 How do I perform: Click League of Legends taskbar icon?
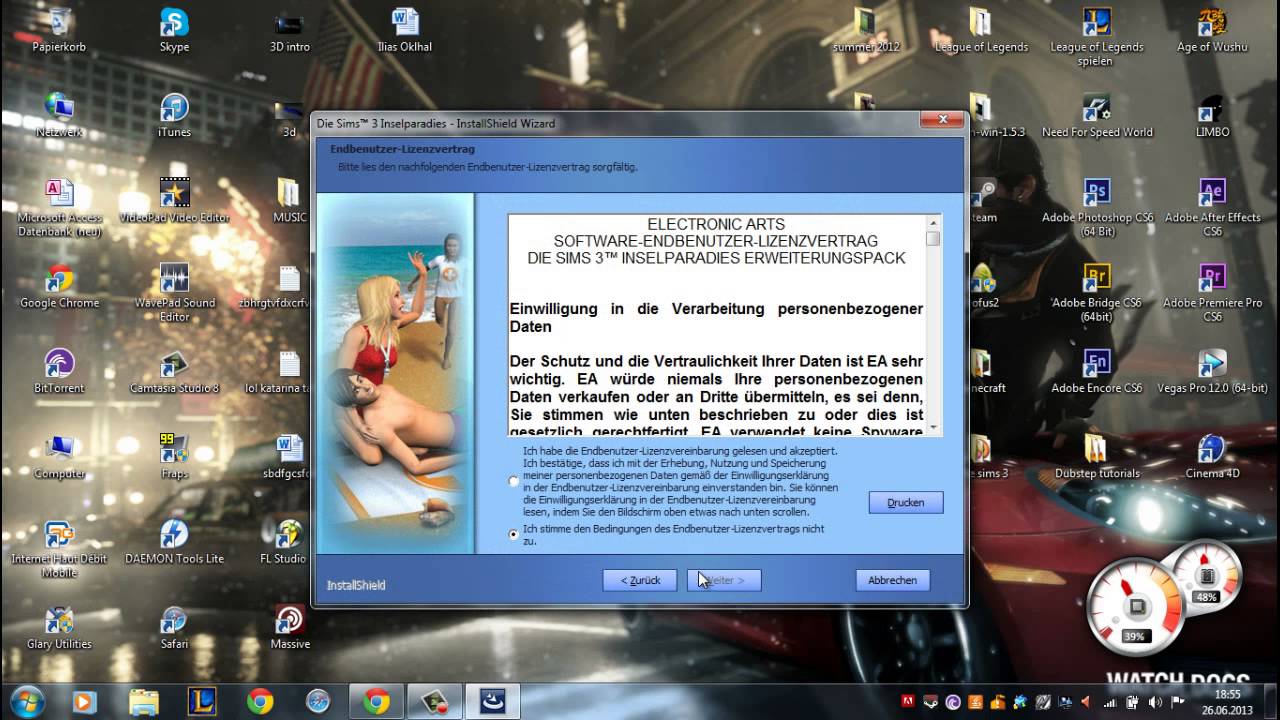point(202,702)
